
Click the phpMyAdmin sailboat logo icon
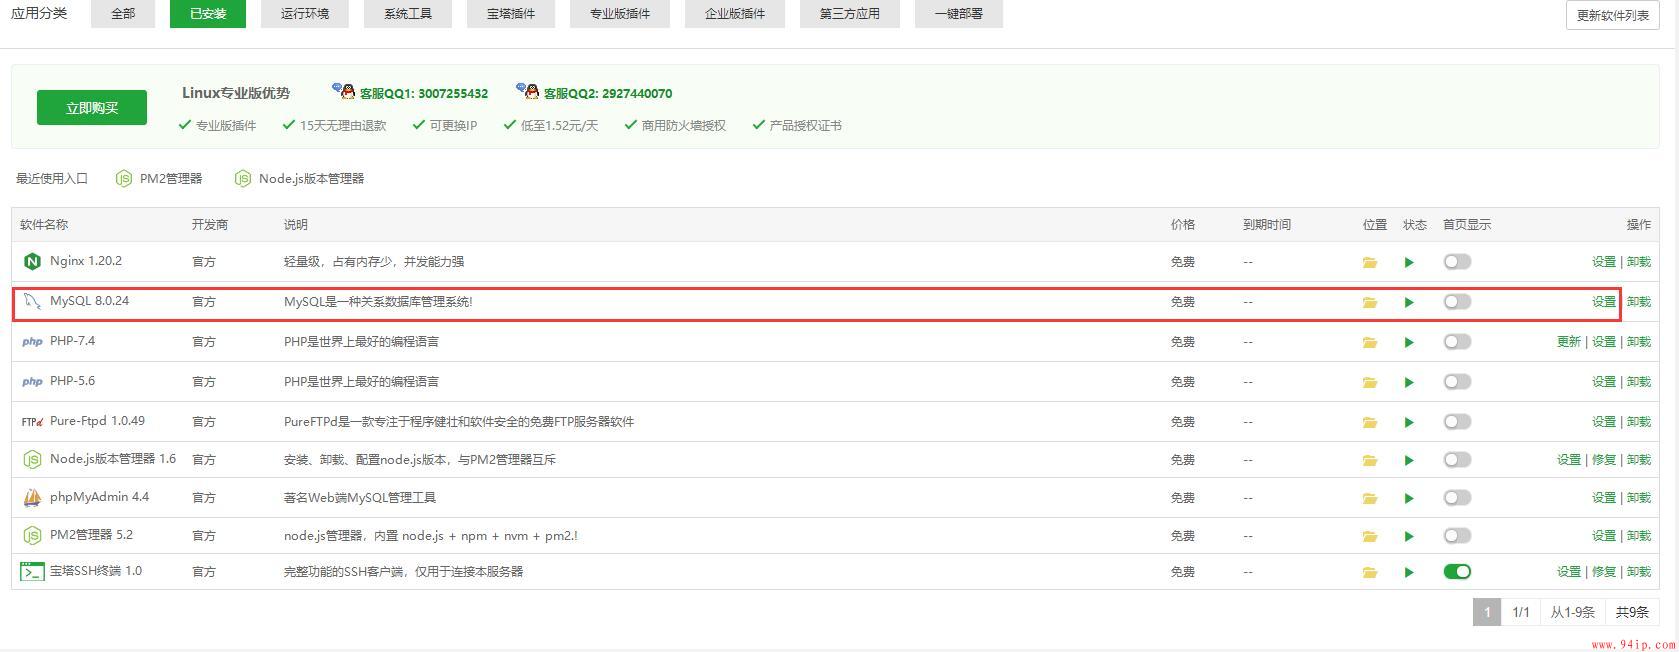click(32, 497)
